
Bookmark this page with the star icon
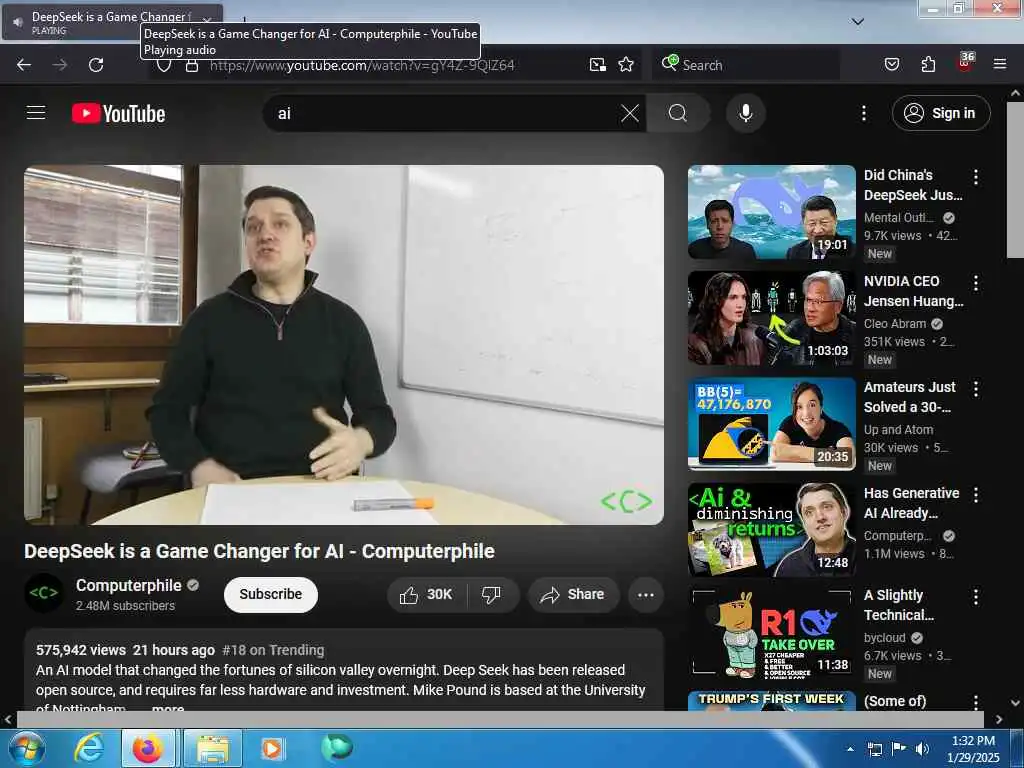pos(626,64)
